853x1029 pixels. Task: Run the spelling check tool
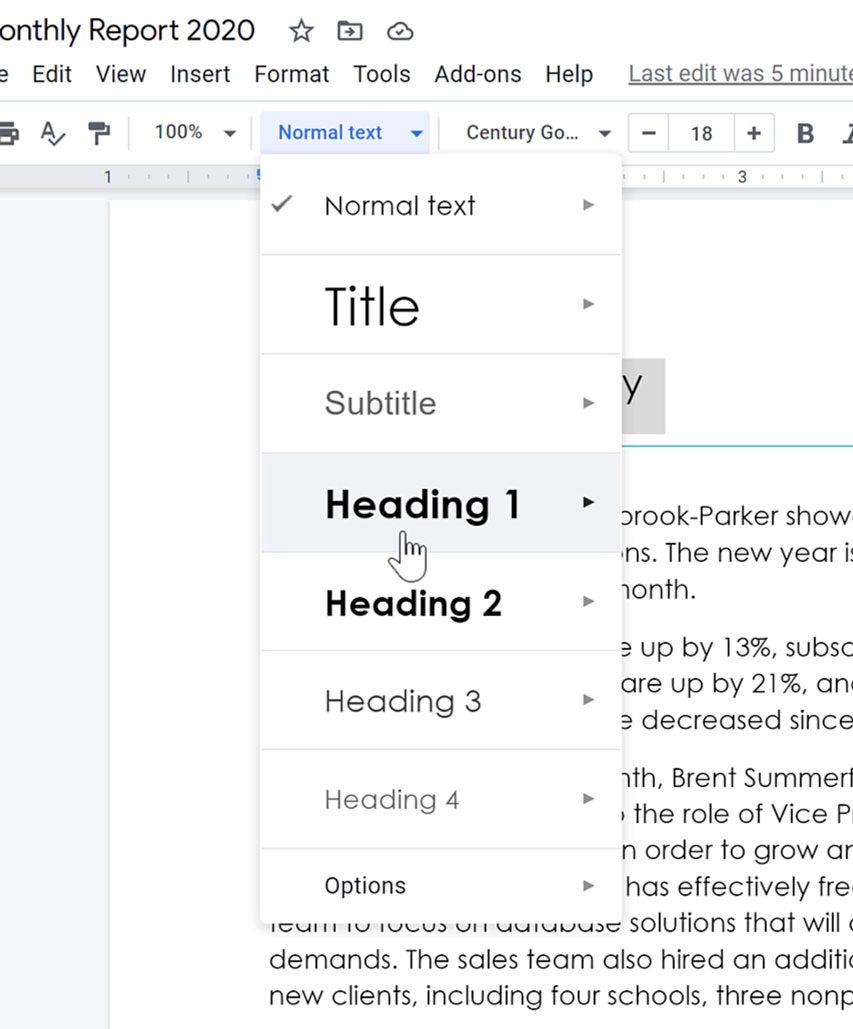point(52,132)
